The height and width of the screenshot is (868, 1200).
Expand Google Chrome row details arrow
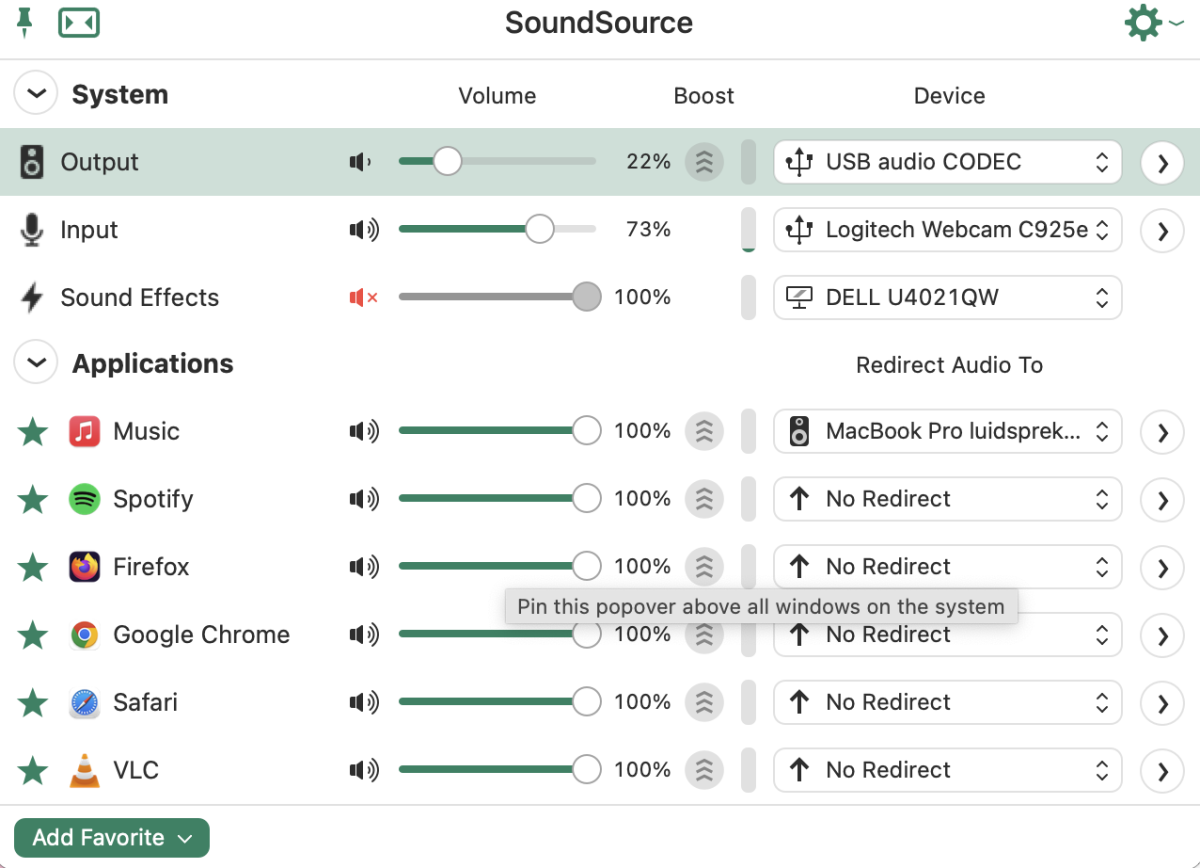click(x=1162, y=634)
